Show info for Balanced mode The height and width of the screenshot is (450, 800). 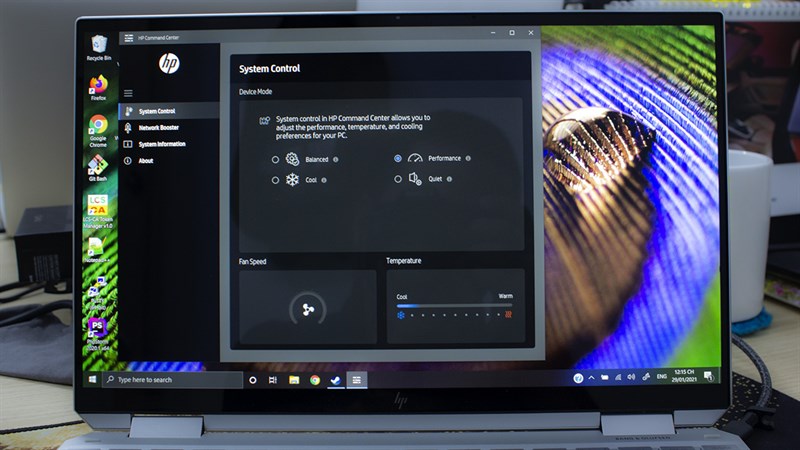[x=336, y=160]
